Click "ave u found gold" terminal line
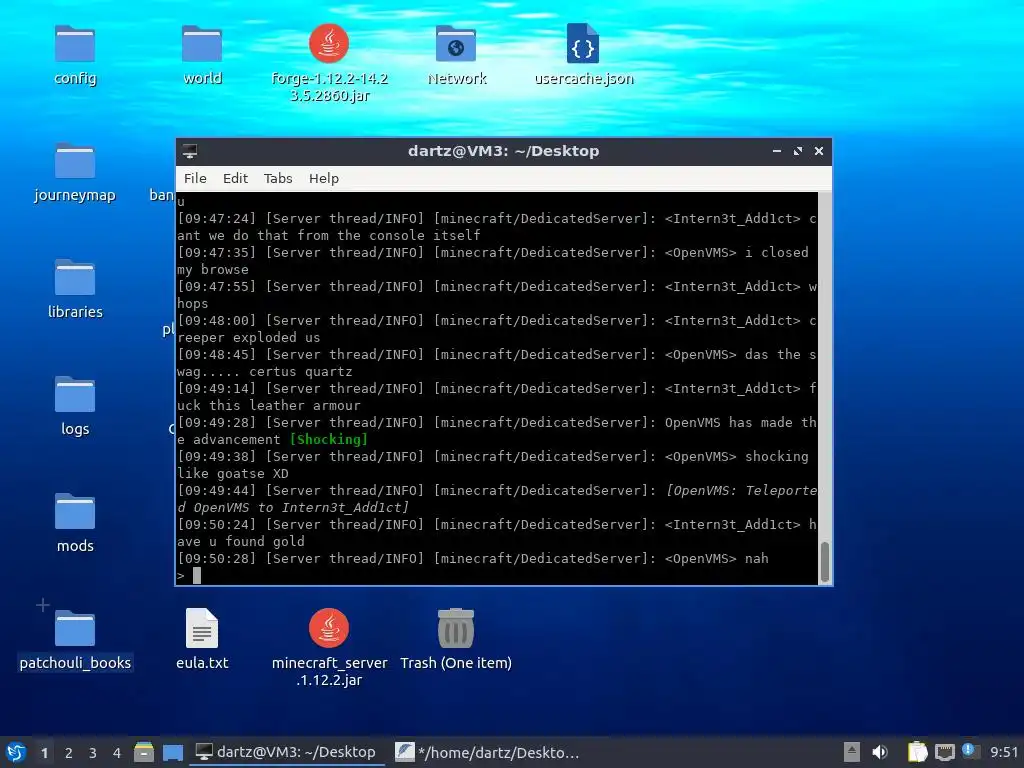This screenshot has width=1024, height=768. point(240,541)
